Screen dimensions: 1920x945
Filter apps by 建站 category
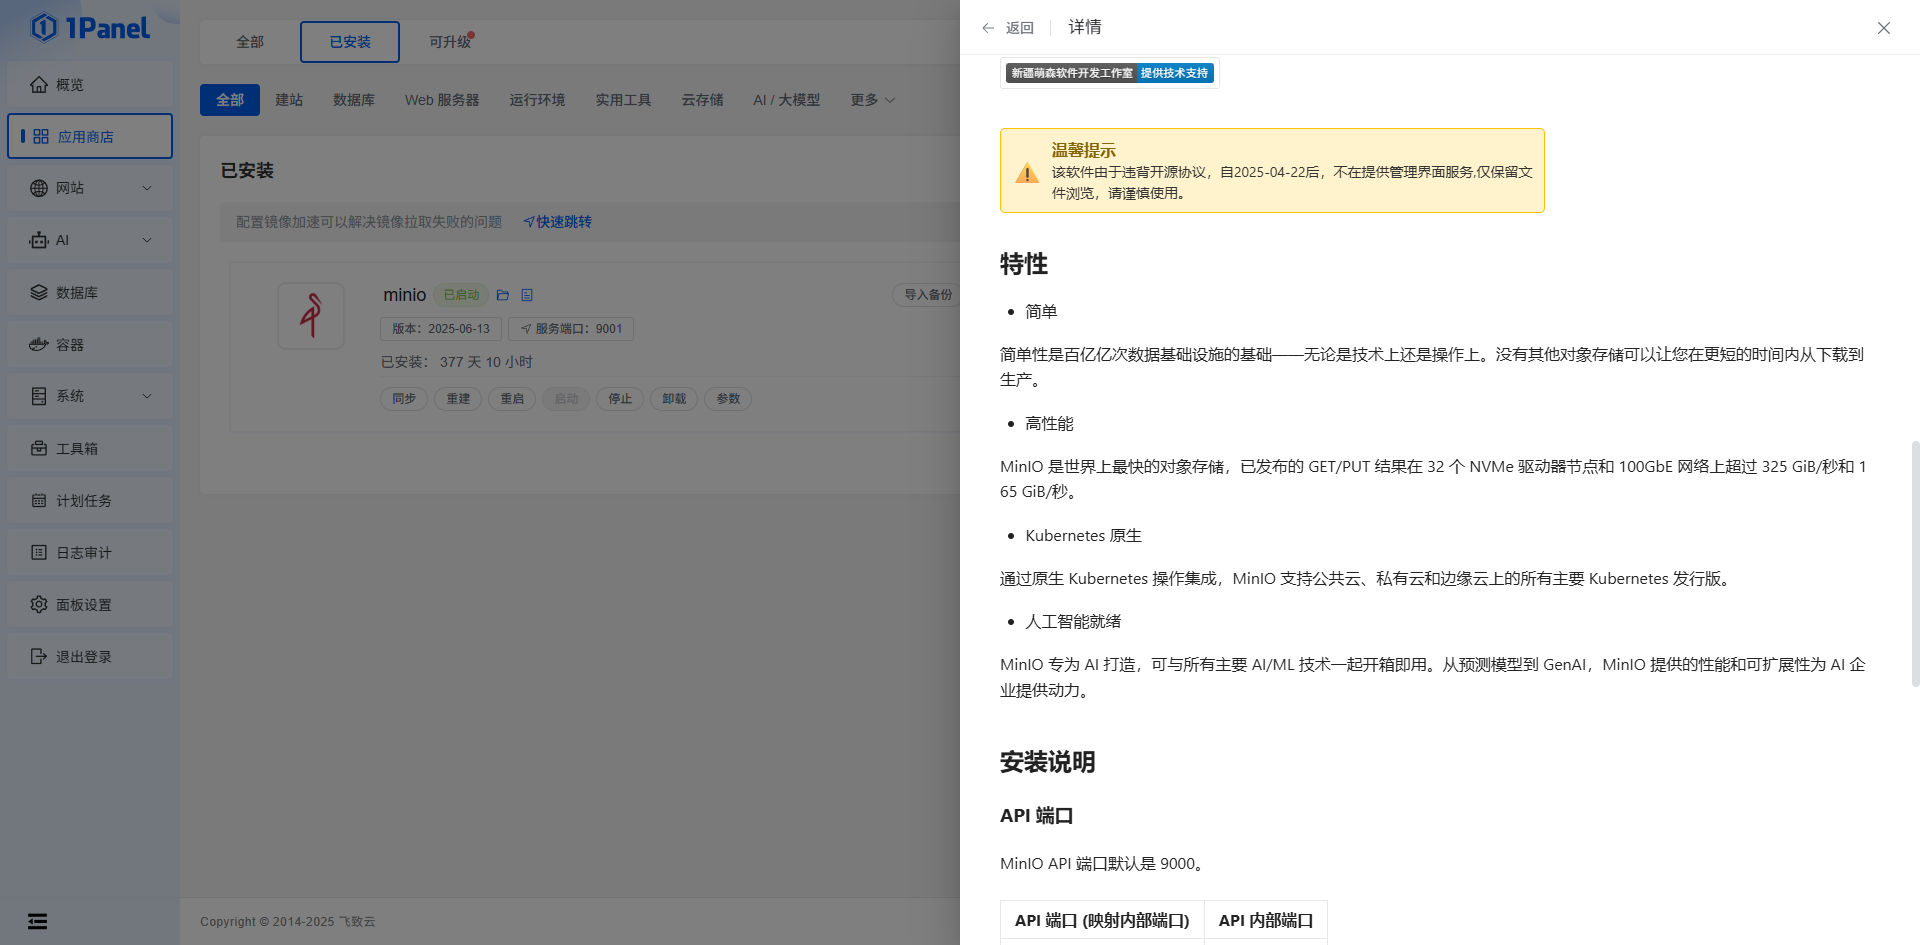289,100
